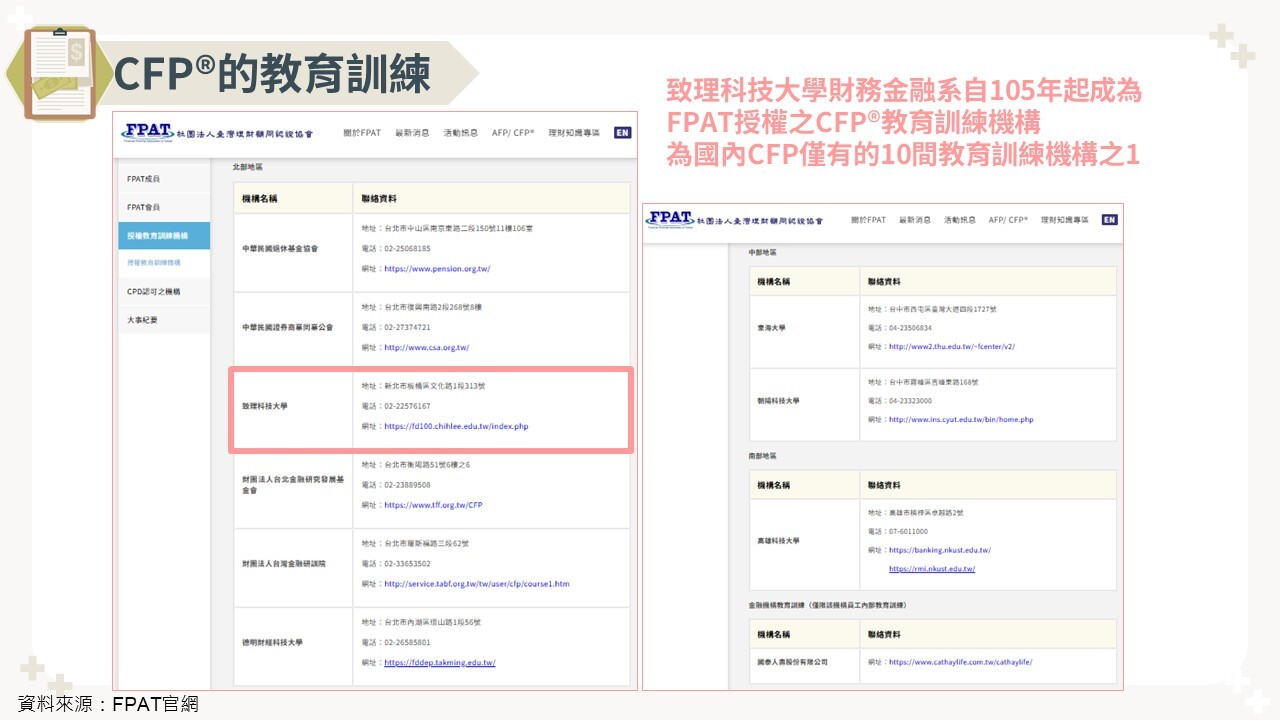Click the 北部地區 section heading

tap(247, 166)
